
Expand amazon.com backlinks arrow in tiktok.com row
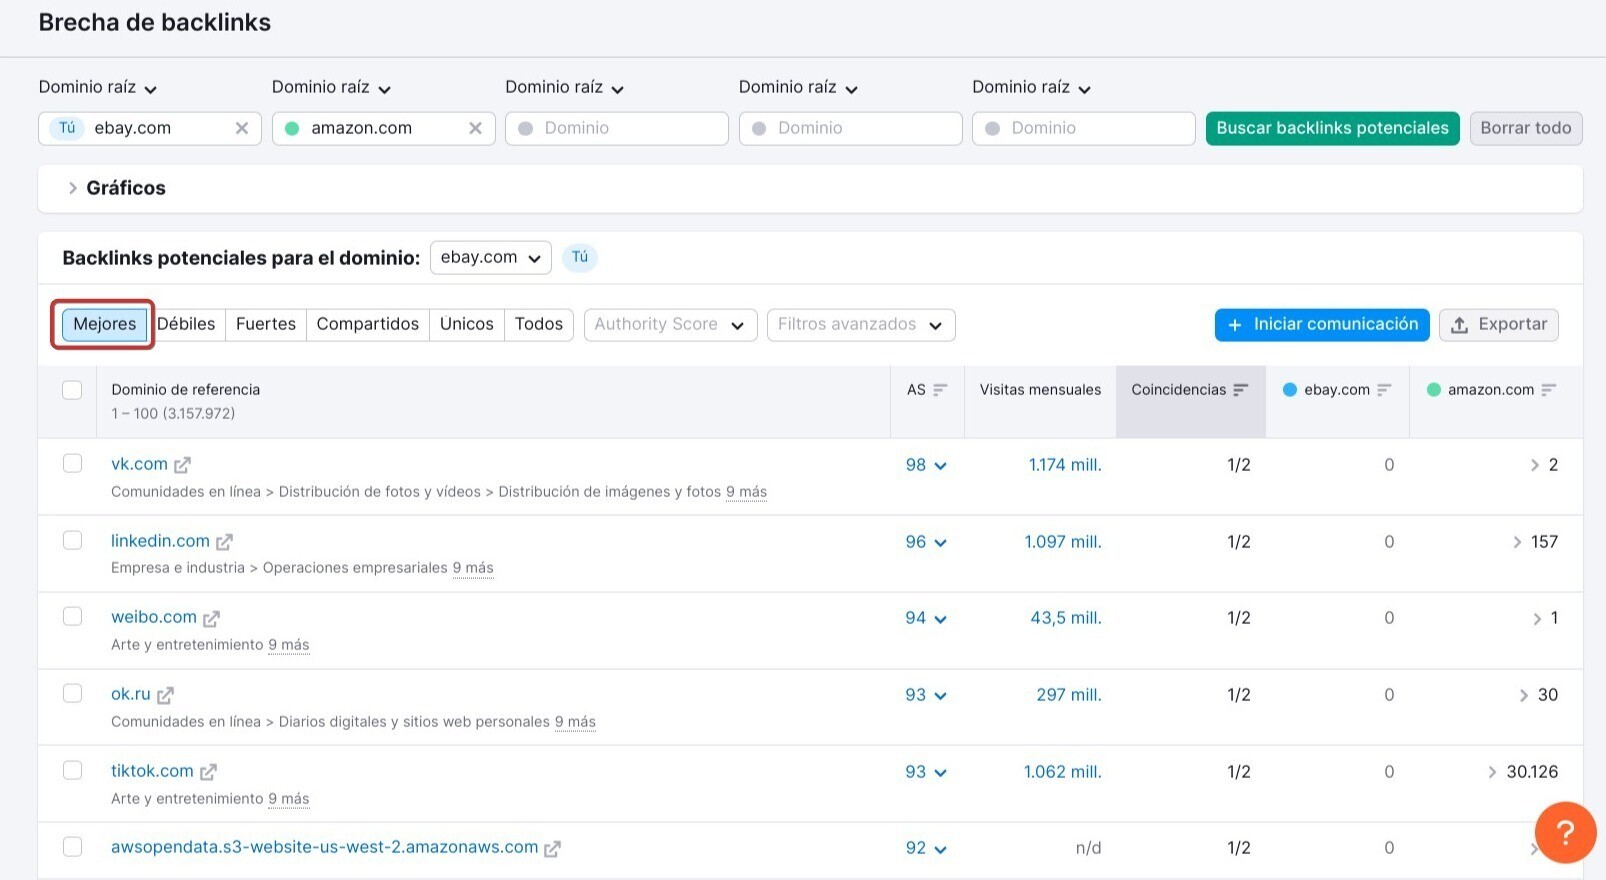(1492, 772)
